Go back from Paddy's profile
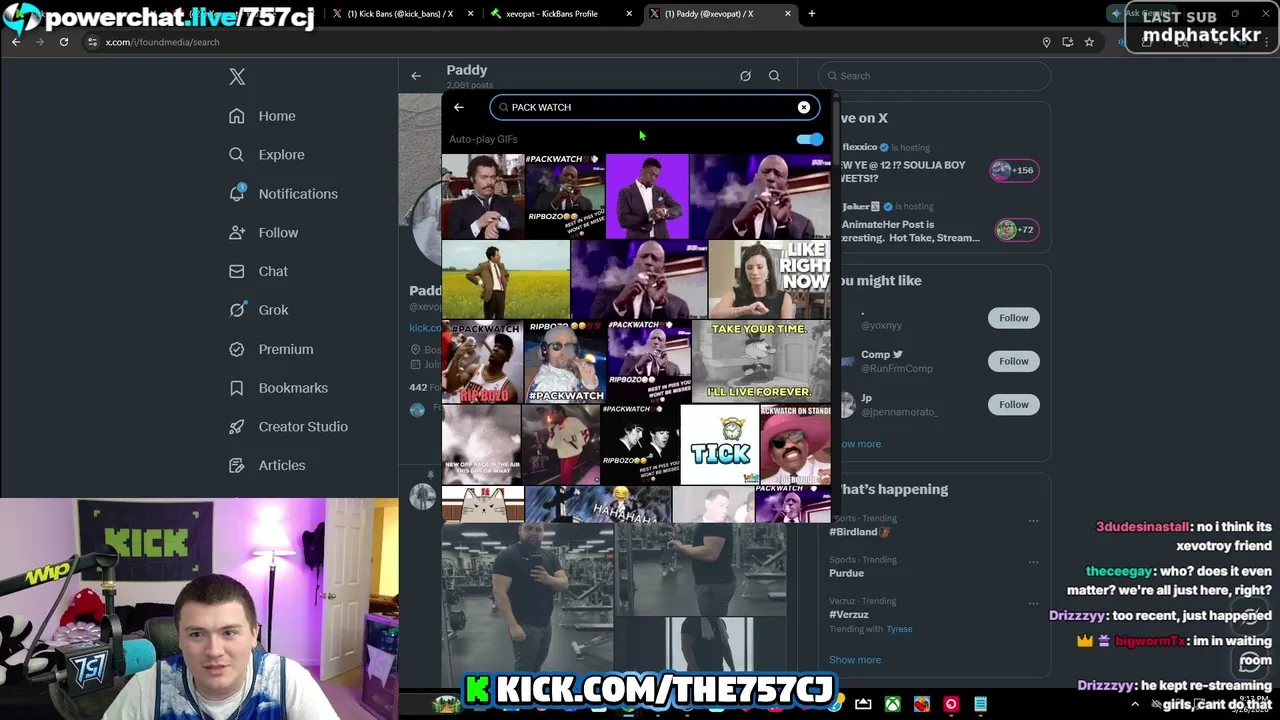The image size is (1280, 720). click(416, 76)
